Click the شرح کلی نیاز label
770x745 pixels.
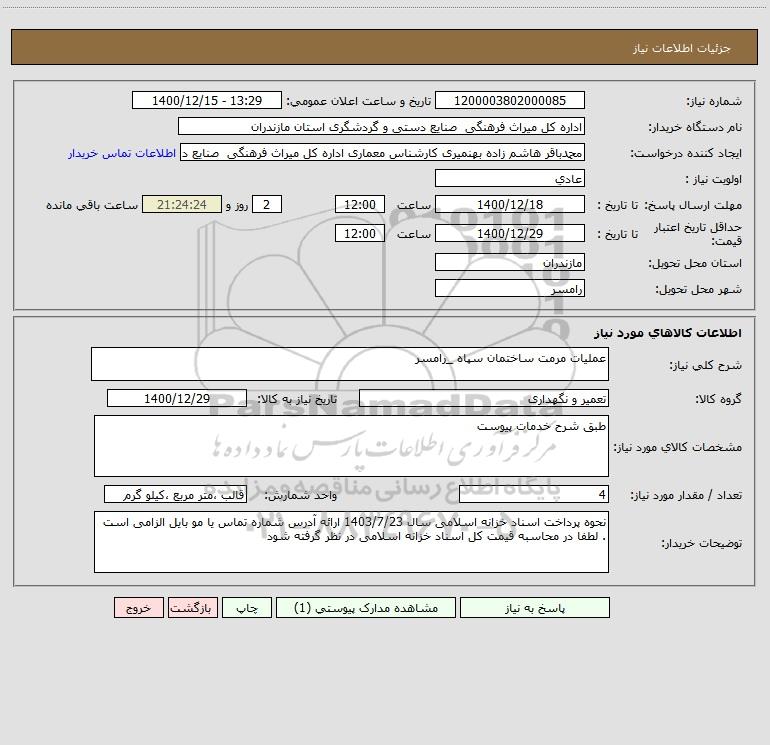706,365
